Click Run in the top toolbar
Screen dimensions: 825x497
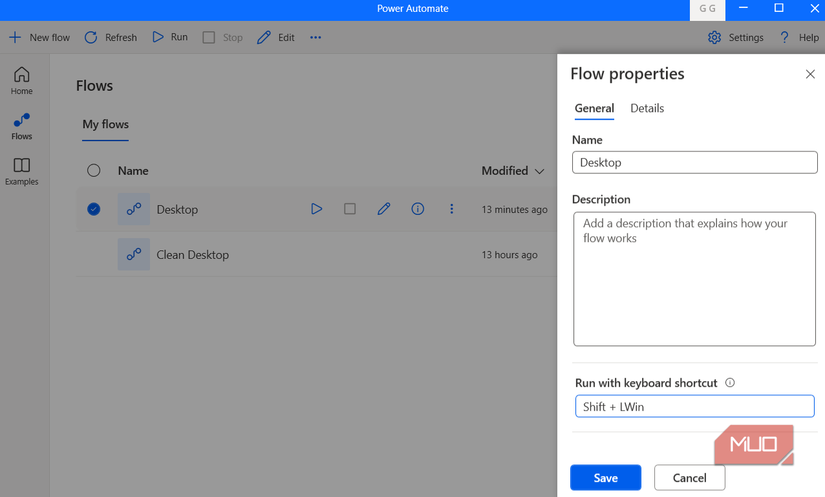coord(169,37)
